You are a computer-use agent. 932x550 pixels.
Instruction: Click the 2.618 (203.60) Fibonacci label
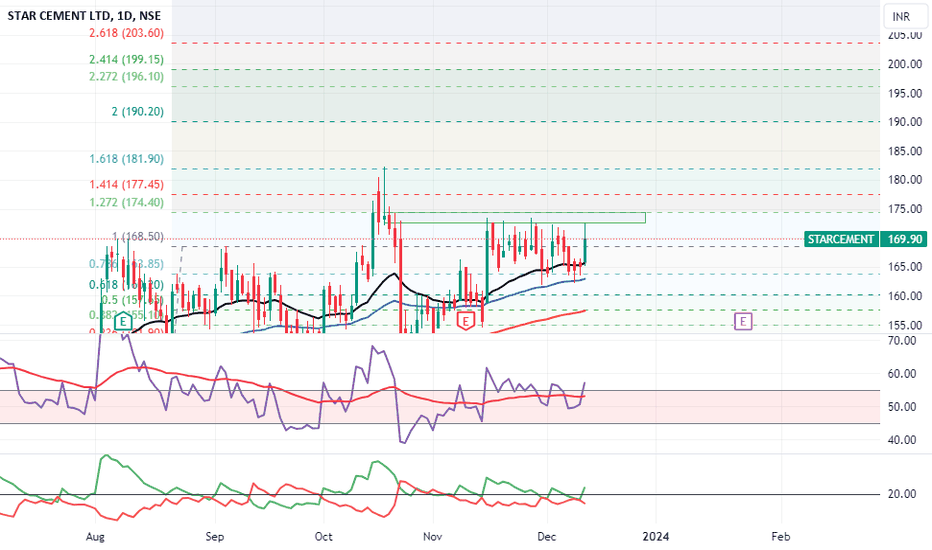point(127,33)
